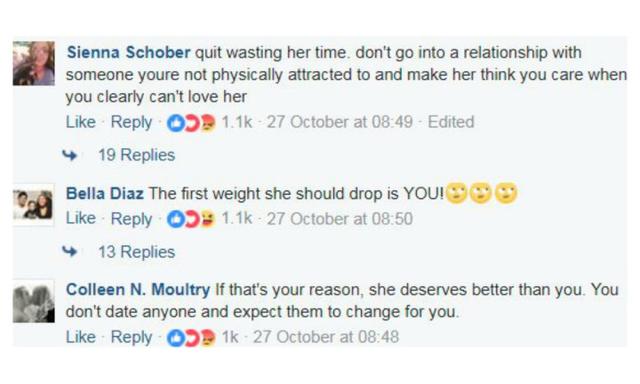Like Sienna Schober's comment
This screenshot has width=640, height=384.
81,122
